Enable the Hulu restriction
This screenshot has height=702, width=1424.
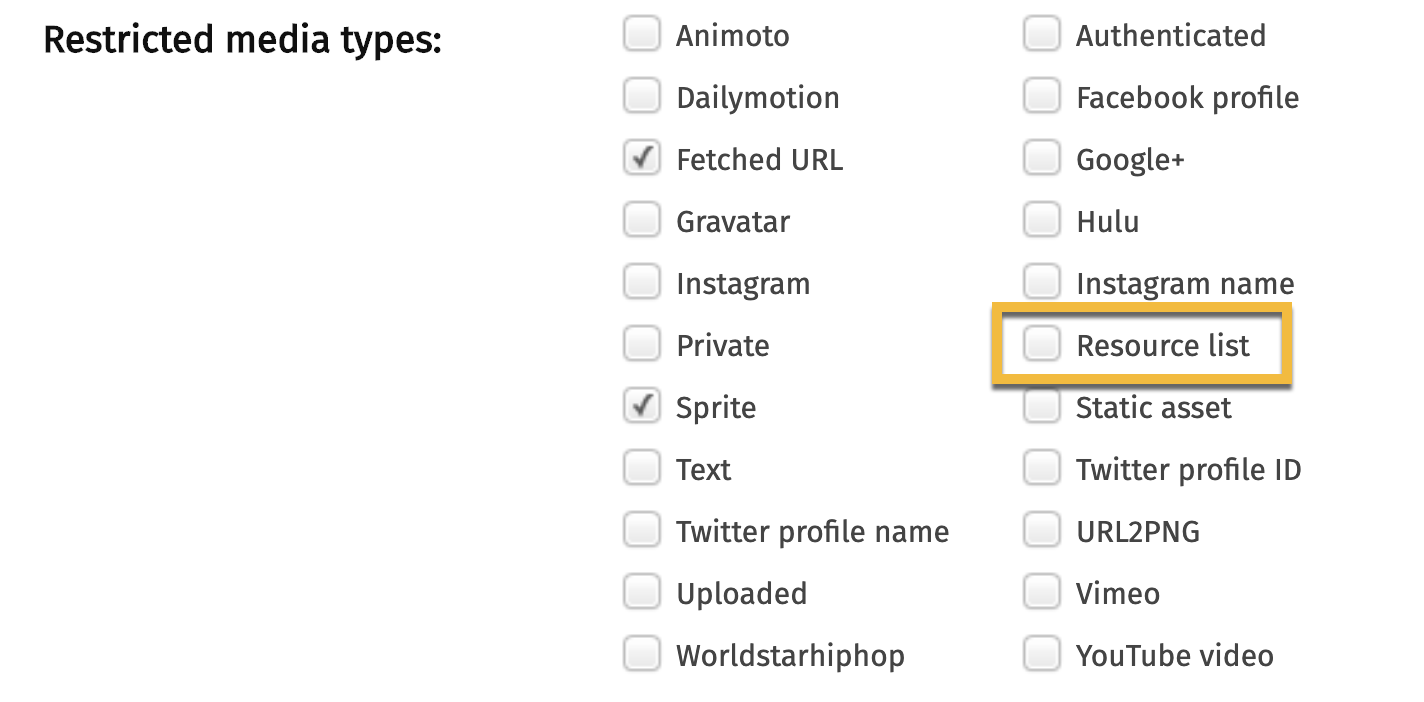tap(1042, 219)
